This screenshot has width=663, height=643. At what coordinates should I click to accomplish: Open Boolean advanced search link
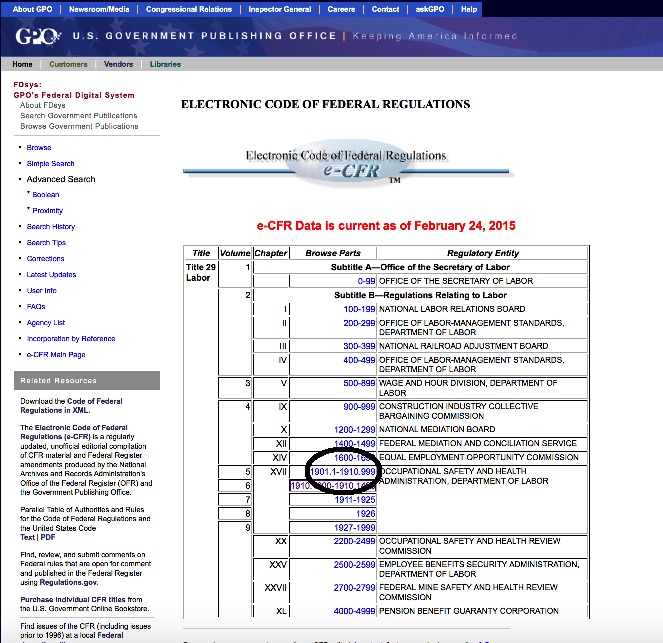click(46, 195)
